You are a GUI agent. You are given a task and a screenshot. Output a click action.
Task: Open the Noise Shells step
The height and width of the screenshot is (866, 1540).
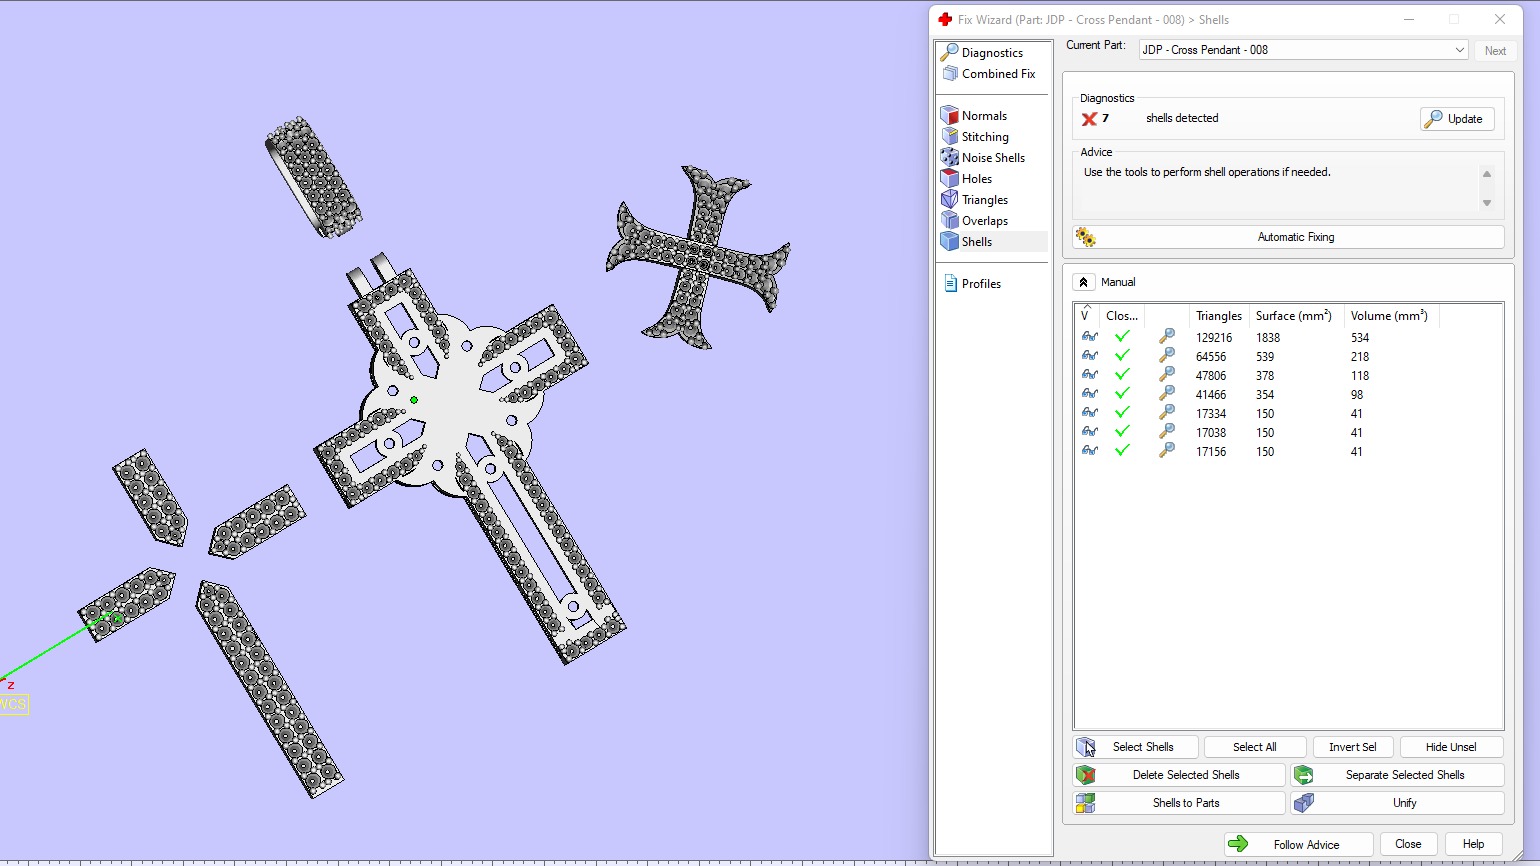tap(983, 158)
